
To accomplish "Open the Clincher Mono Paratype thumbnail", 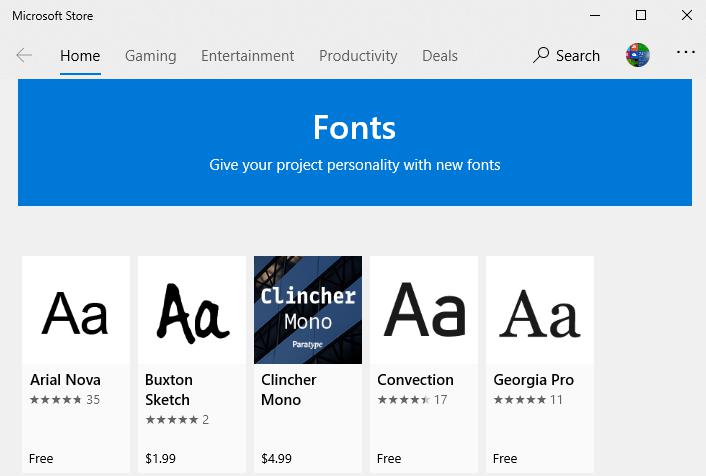I will [x=308, y=310].
